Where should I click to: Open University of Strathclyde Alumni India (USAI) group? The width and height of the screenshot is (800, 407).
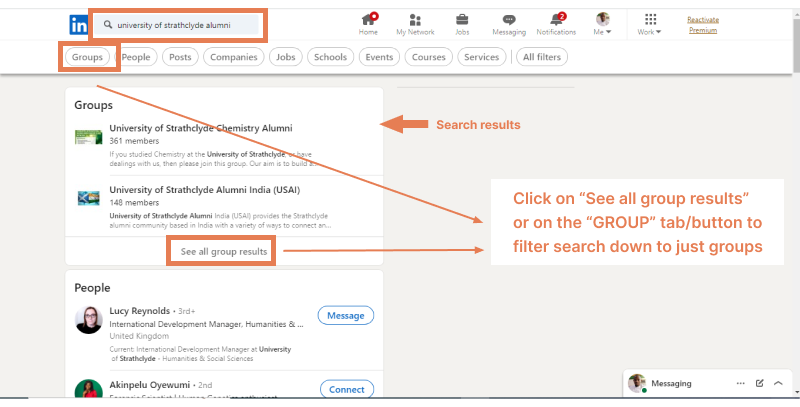[205, 190]
